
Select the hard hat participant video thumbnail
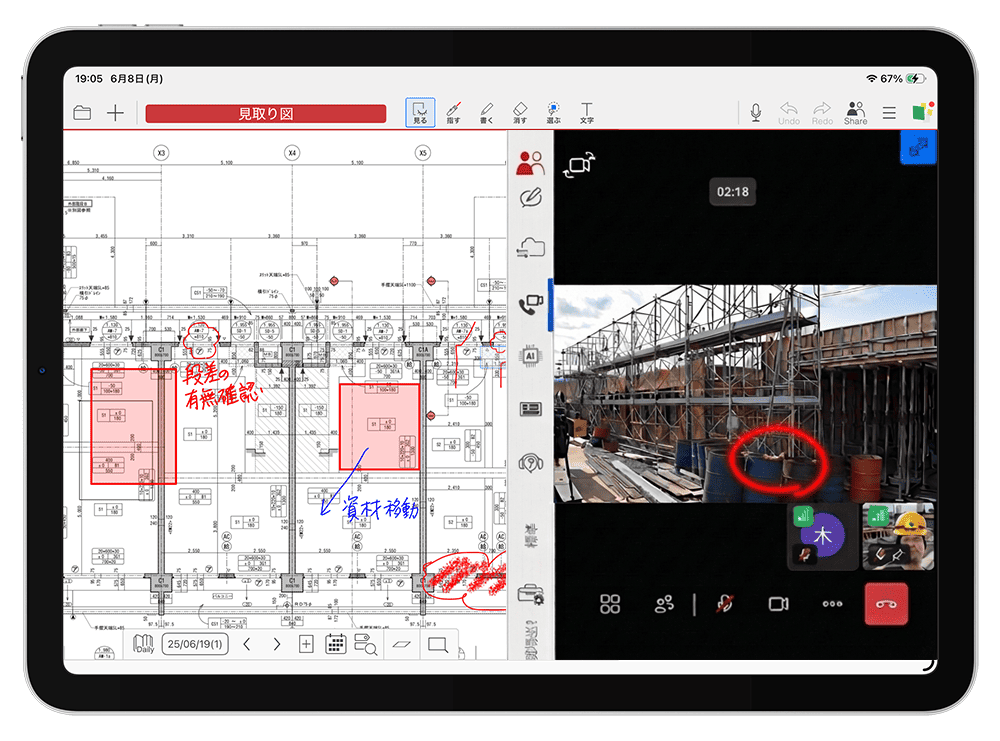898,536
